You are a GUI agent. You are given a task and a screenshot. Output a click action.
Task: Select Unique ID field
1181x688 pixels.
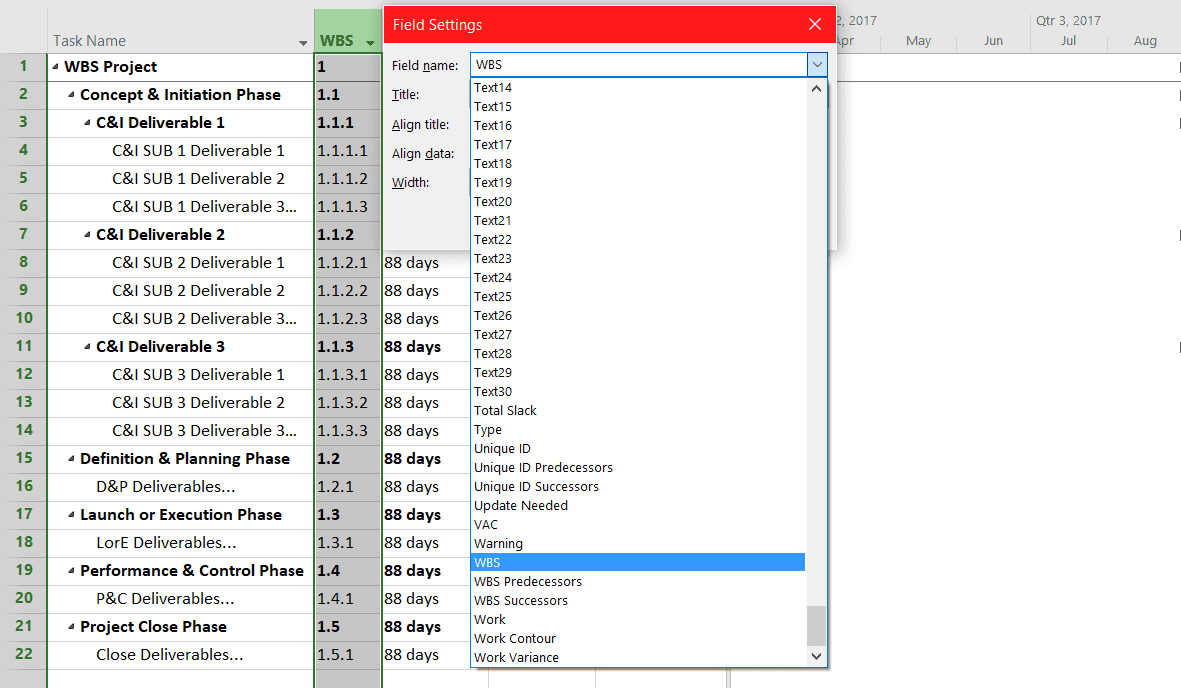pos(639,448)
